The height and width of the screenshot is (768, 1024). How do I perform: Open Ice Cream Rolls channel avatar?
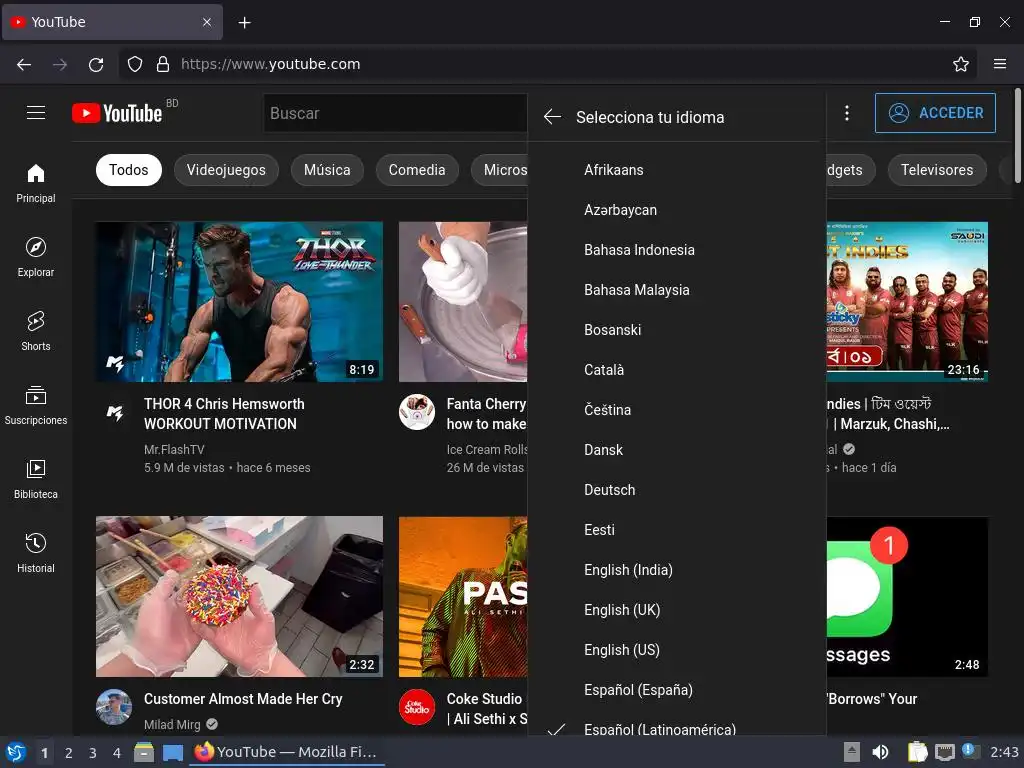pyautogui.click(x=417, y=412)
